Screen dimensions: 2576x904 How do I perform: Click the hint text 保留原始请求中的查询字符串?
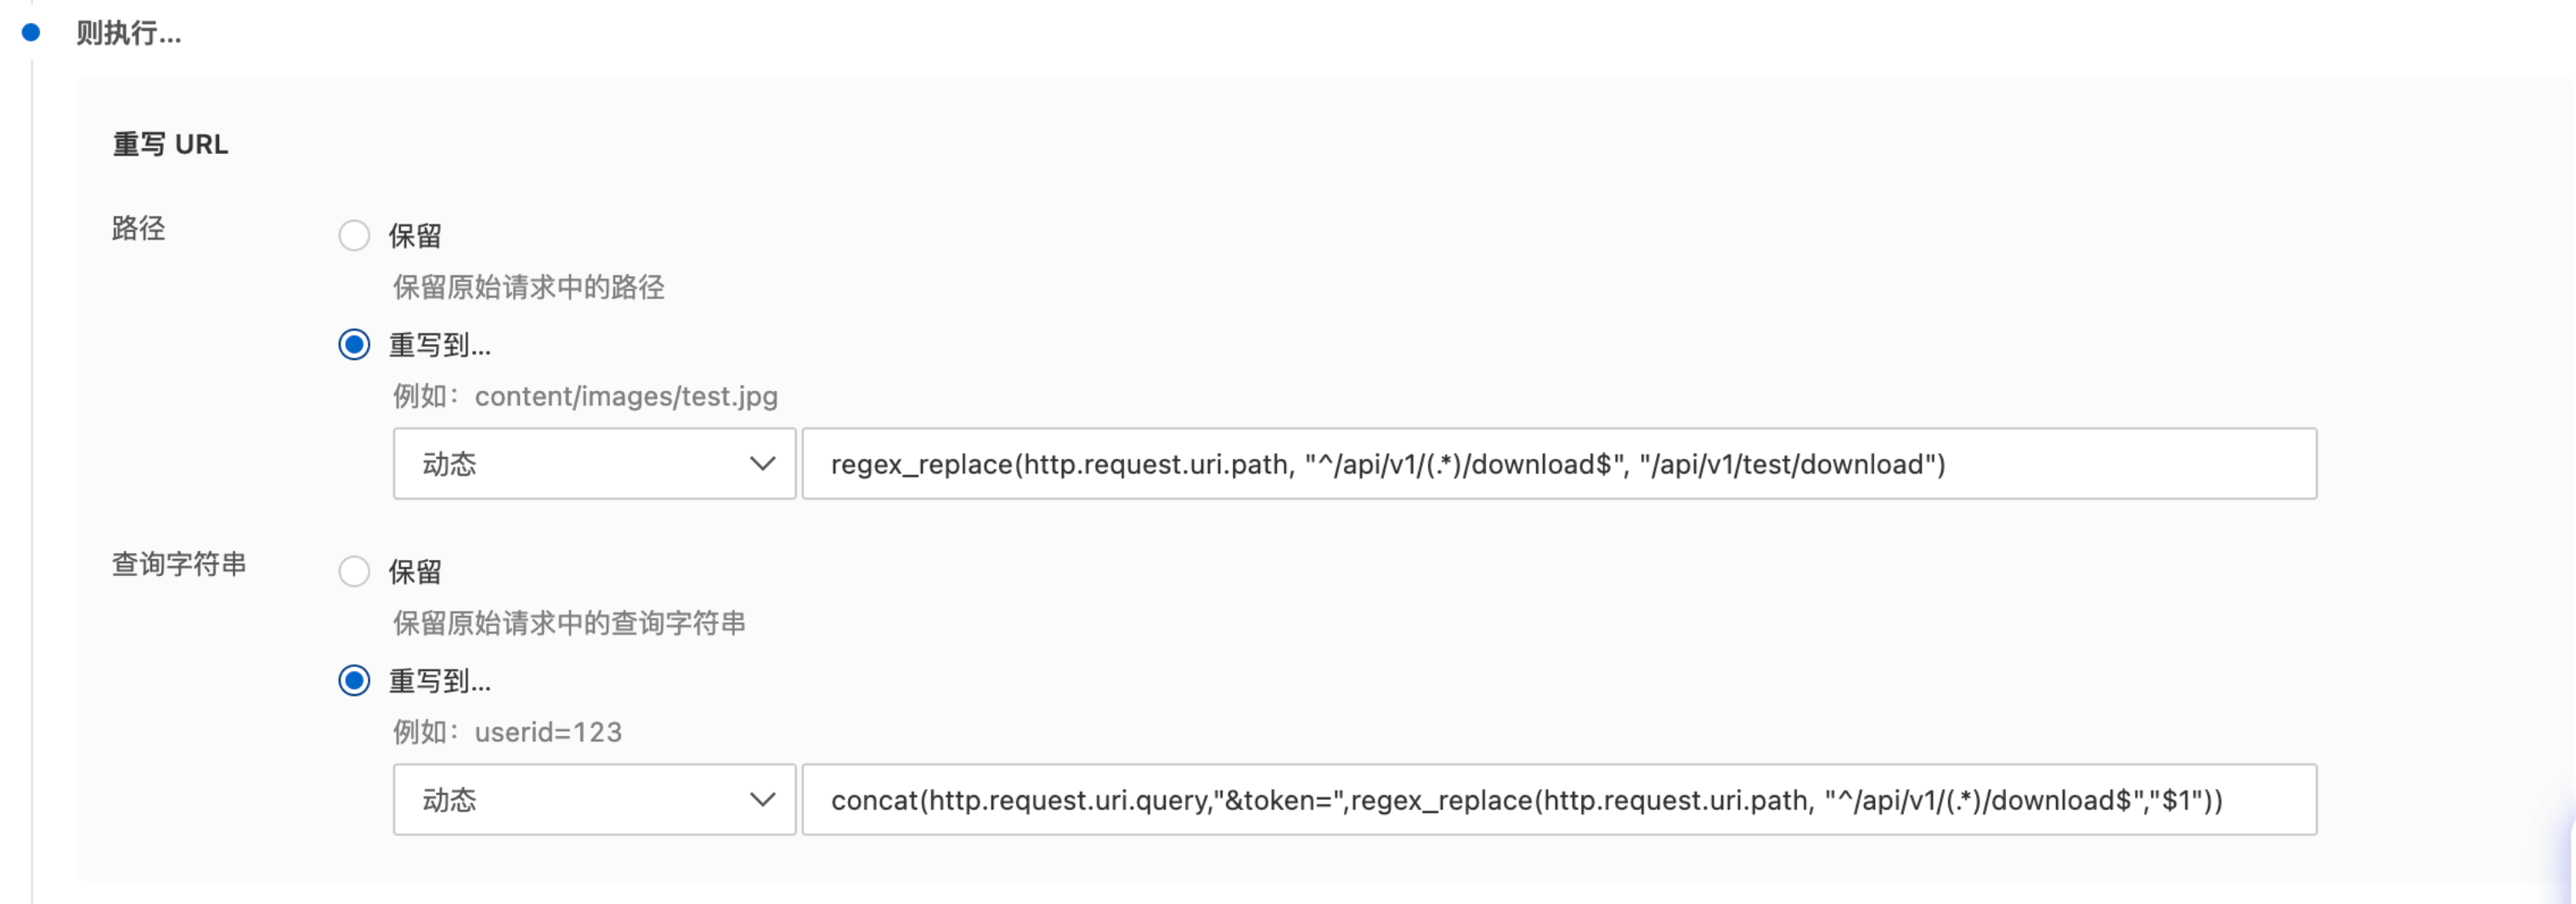click(569, 624)
